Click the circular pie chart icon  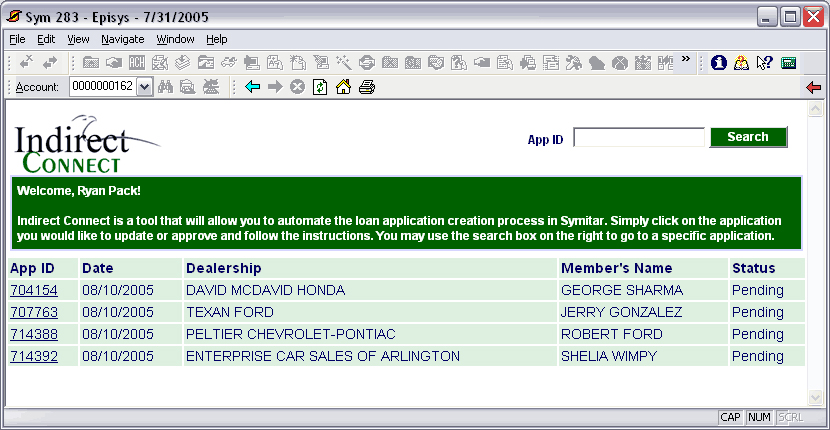620,63
